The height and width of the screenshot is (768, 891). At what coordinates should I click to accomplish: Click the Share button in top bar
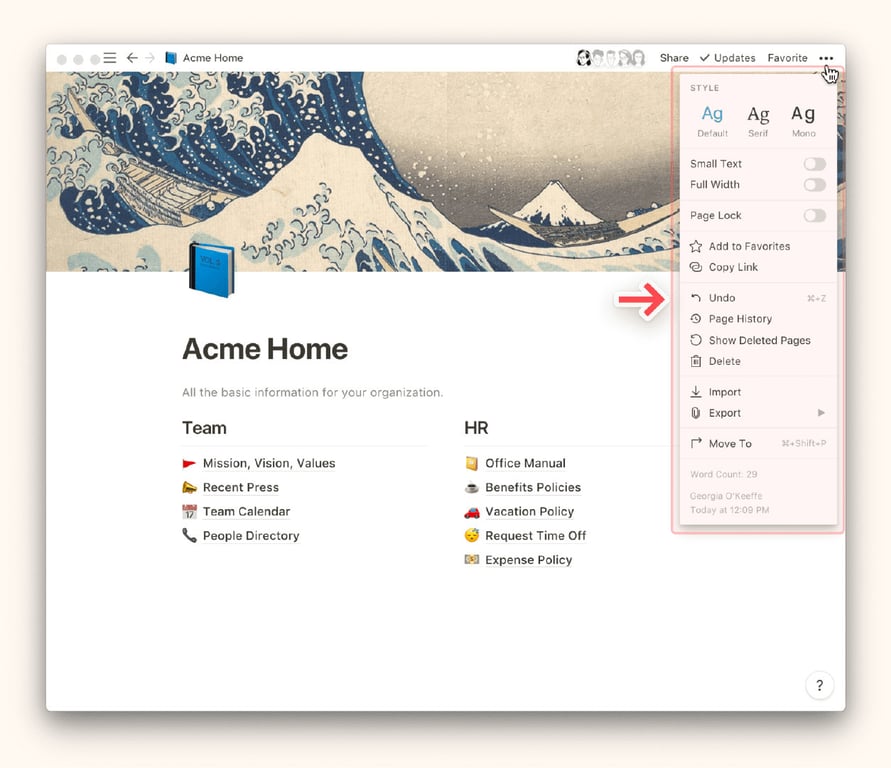[674, 58]
